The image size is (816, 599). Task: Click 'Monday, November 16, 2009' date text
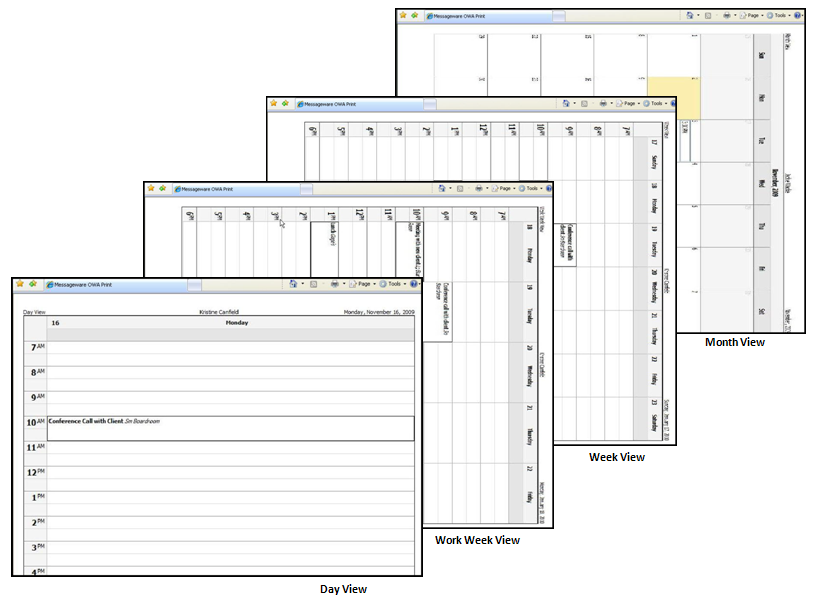tap(379, 312)
